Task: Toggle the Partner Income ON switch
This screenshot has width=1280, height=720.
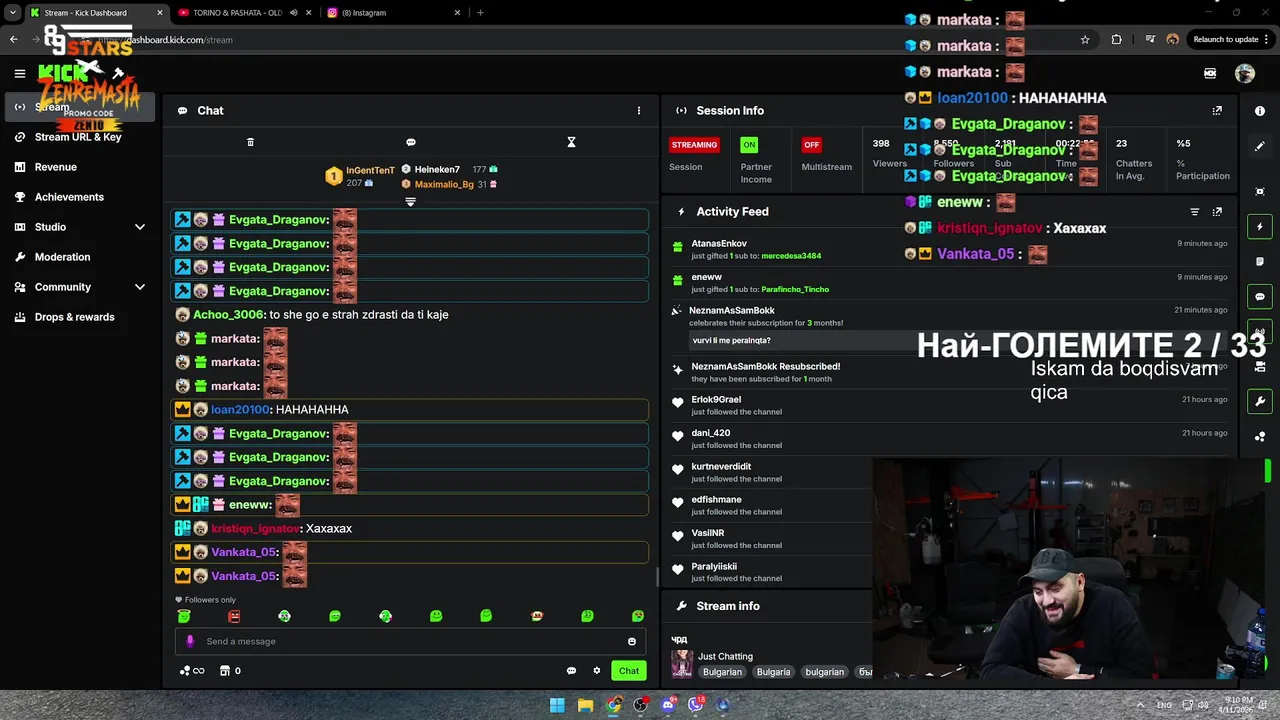Action: (749, 145)
